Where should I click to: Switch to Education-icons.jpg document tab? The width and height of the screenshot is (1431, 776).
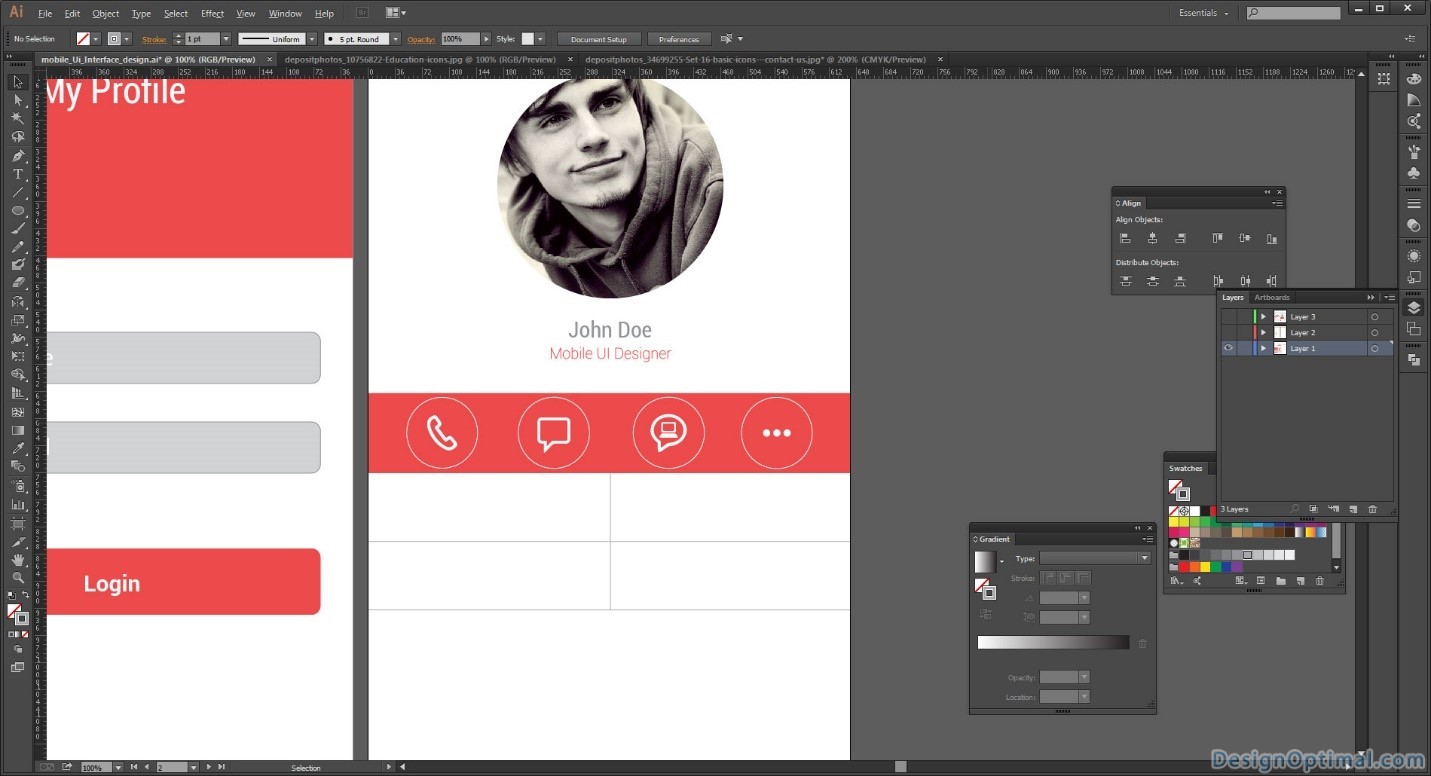coord(420,59)
